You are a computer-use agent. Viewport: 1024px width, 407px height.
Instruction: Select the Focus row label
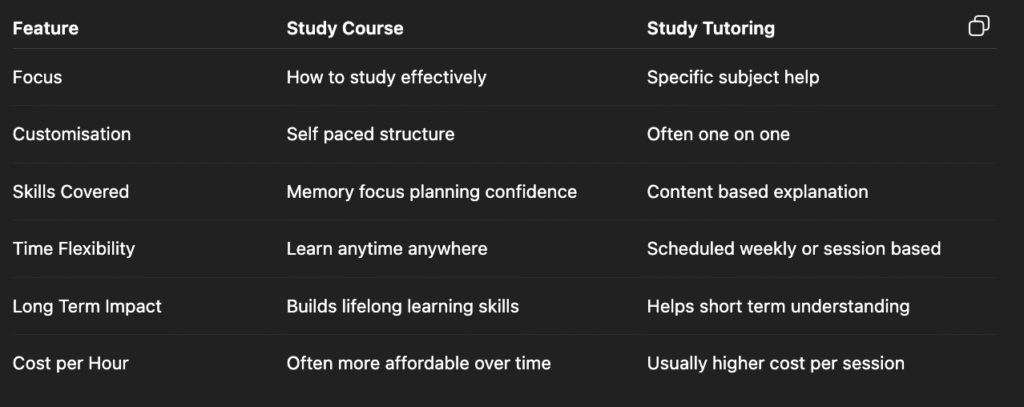tap(37, 77)
